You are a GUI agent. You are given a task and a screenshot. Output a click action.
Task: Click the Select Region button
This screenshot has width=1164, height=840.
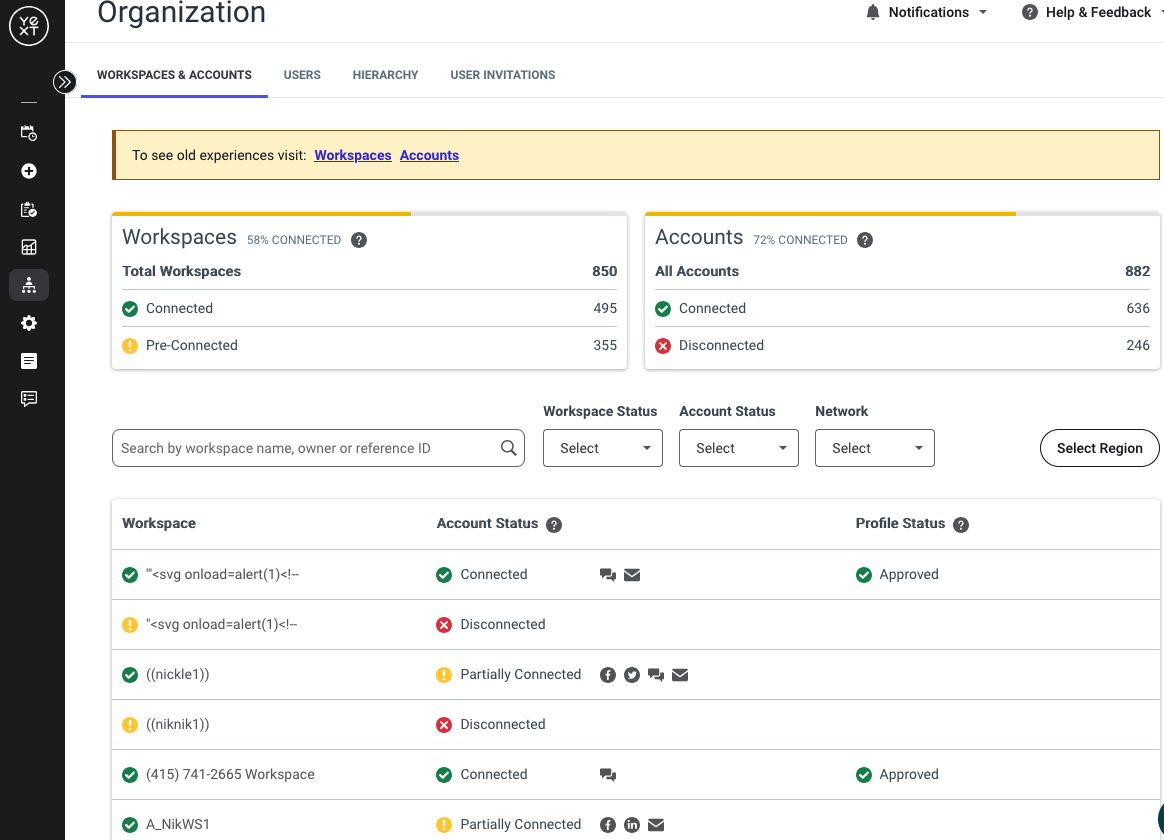click(x=1099, y=448)
